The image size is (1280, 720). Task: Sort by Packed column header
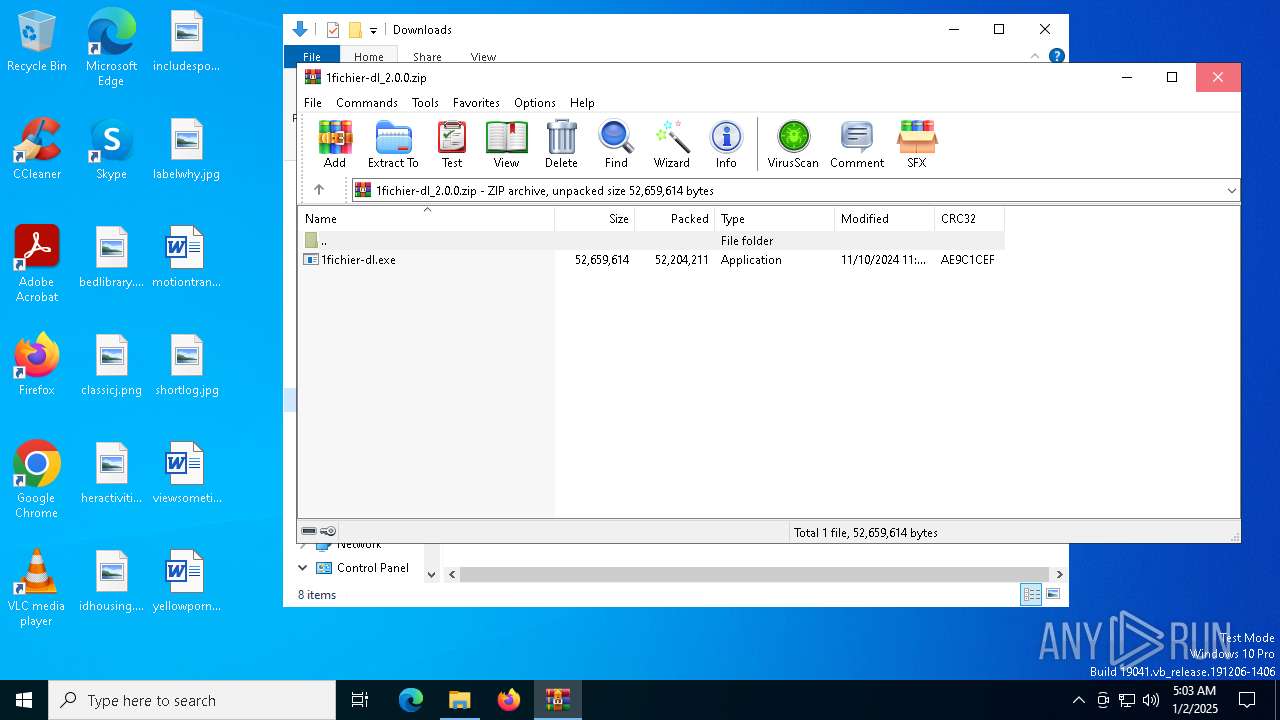click(675, 218)
